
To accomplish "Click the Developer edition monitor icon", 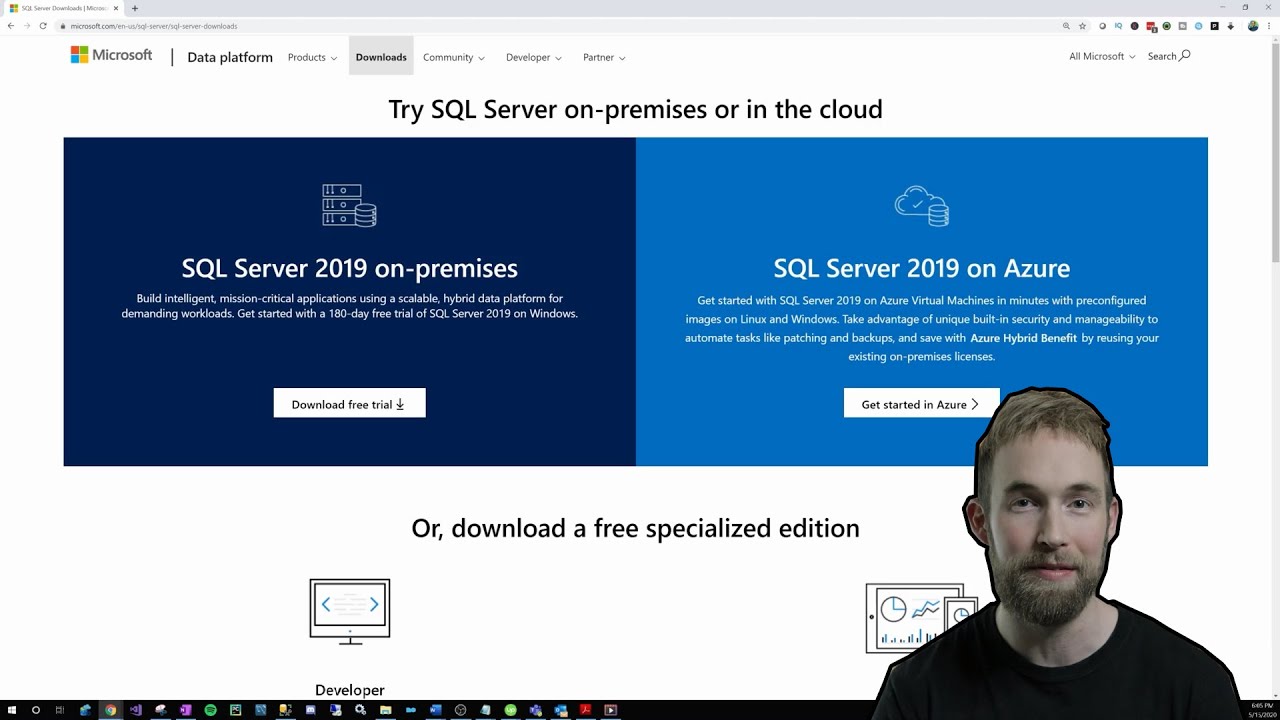I will click(350, 611).
